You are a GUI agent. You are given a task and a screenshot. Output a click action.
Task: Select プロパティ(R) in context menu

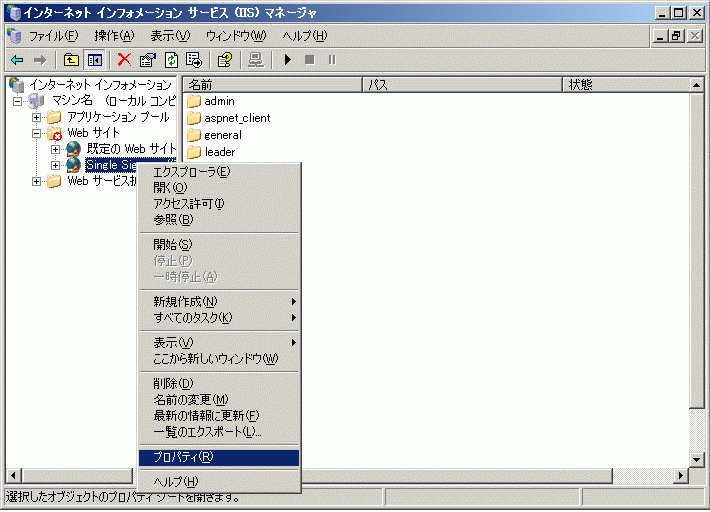point(219,457)
